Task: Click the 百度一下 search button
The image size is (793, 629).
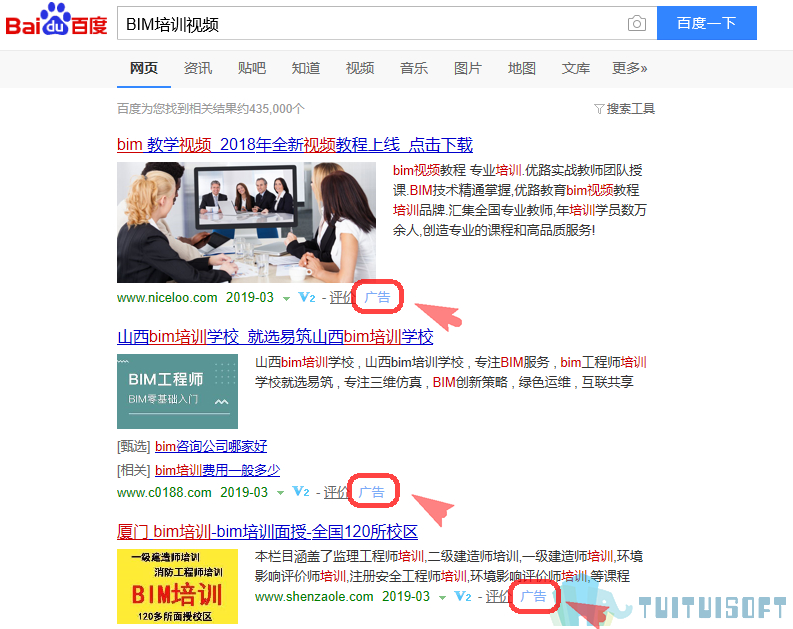Action: click(x=707, y=23)
